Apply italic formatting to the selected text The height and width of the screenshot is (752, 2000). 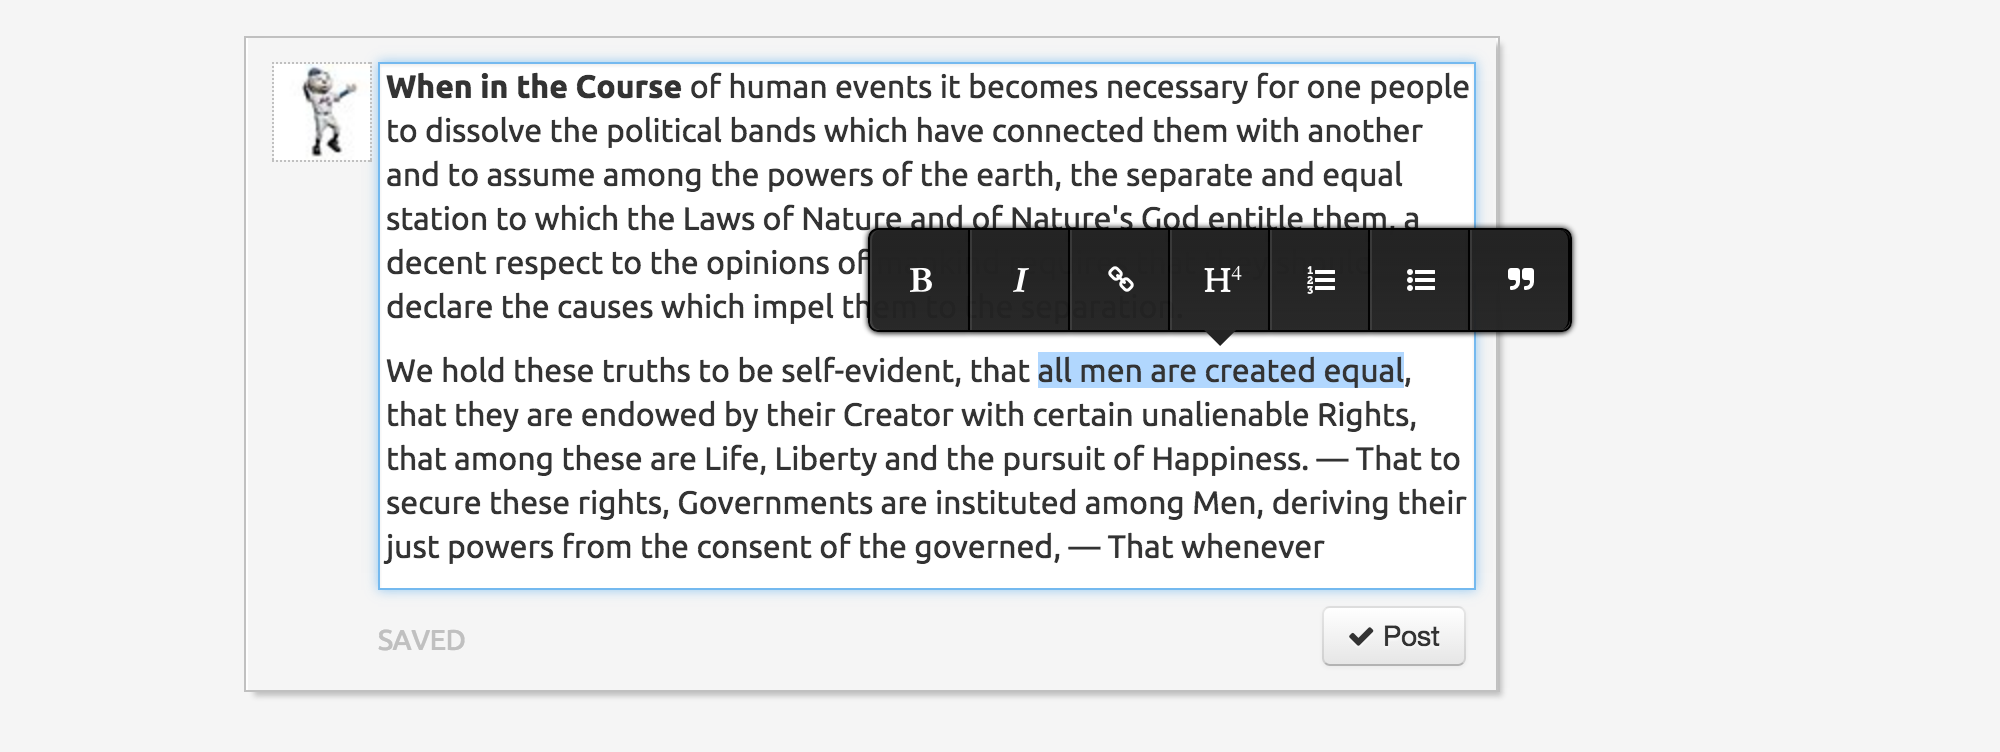[x=1020, y=280]
